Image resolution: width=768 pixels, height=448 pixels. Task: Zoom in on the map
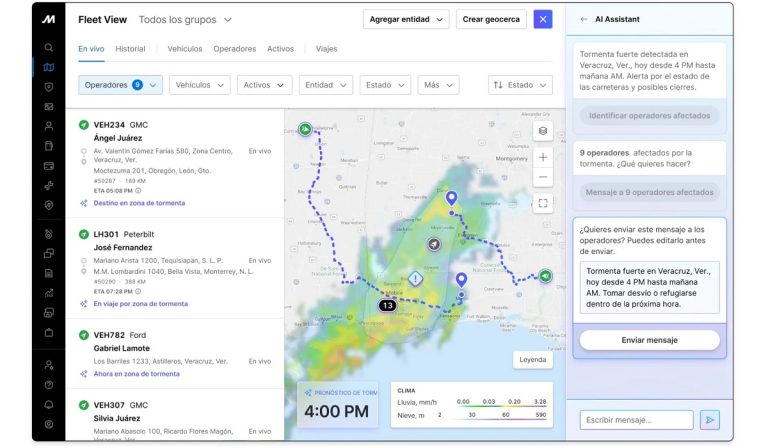point(542,157)
